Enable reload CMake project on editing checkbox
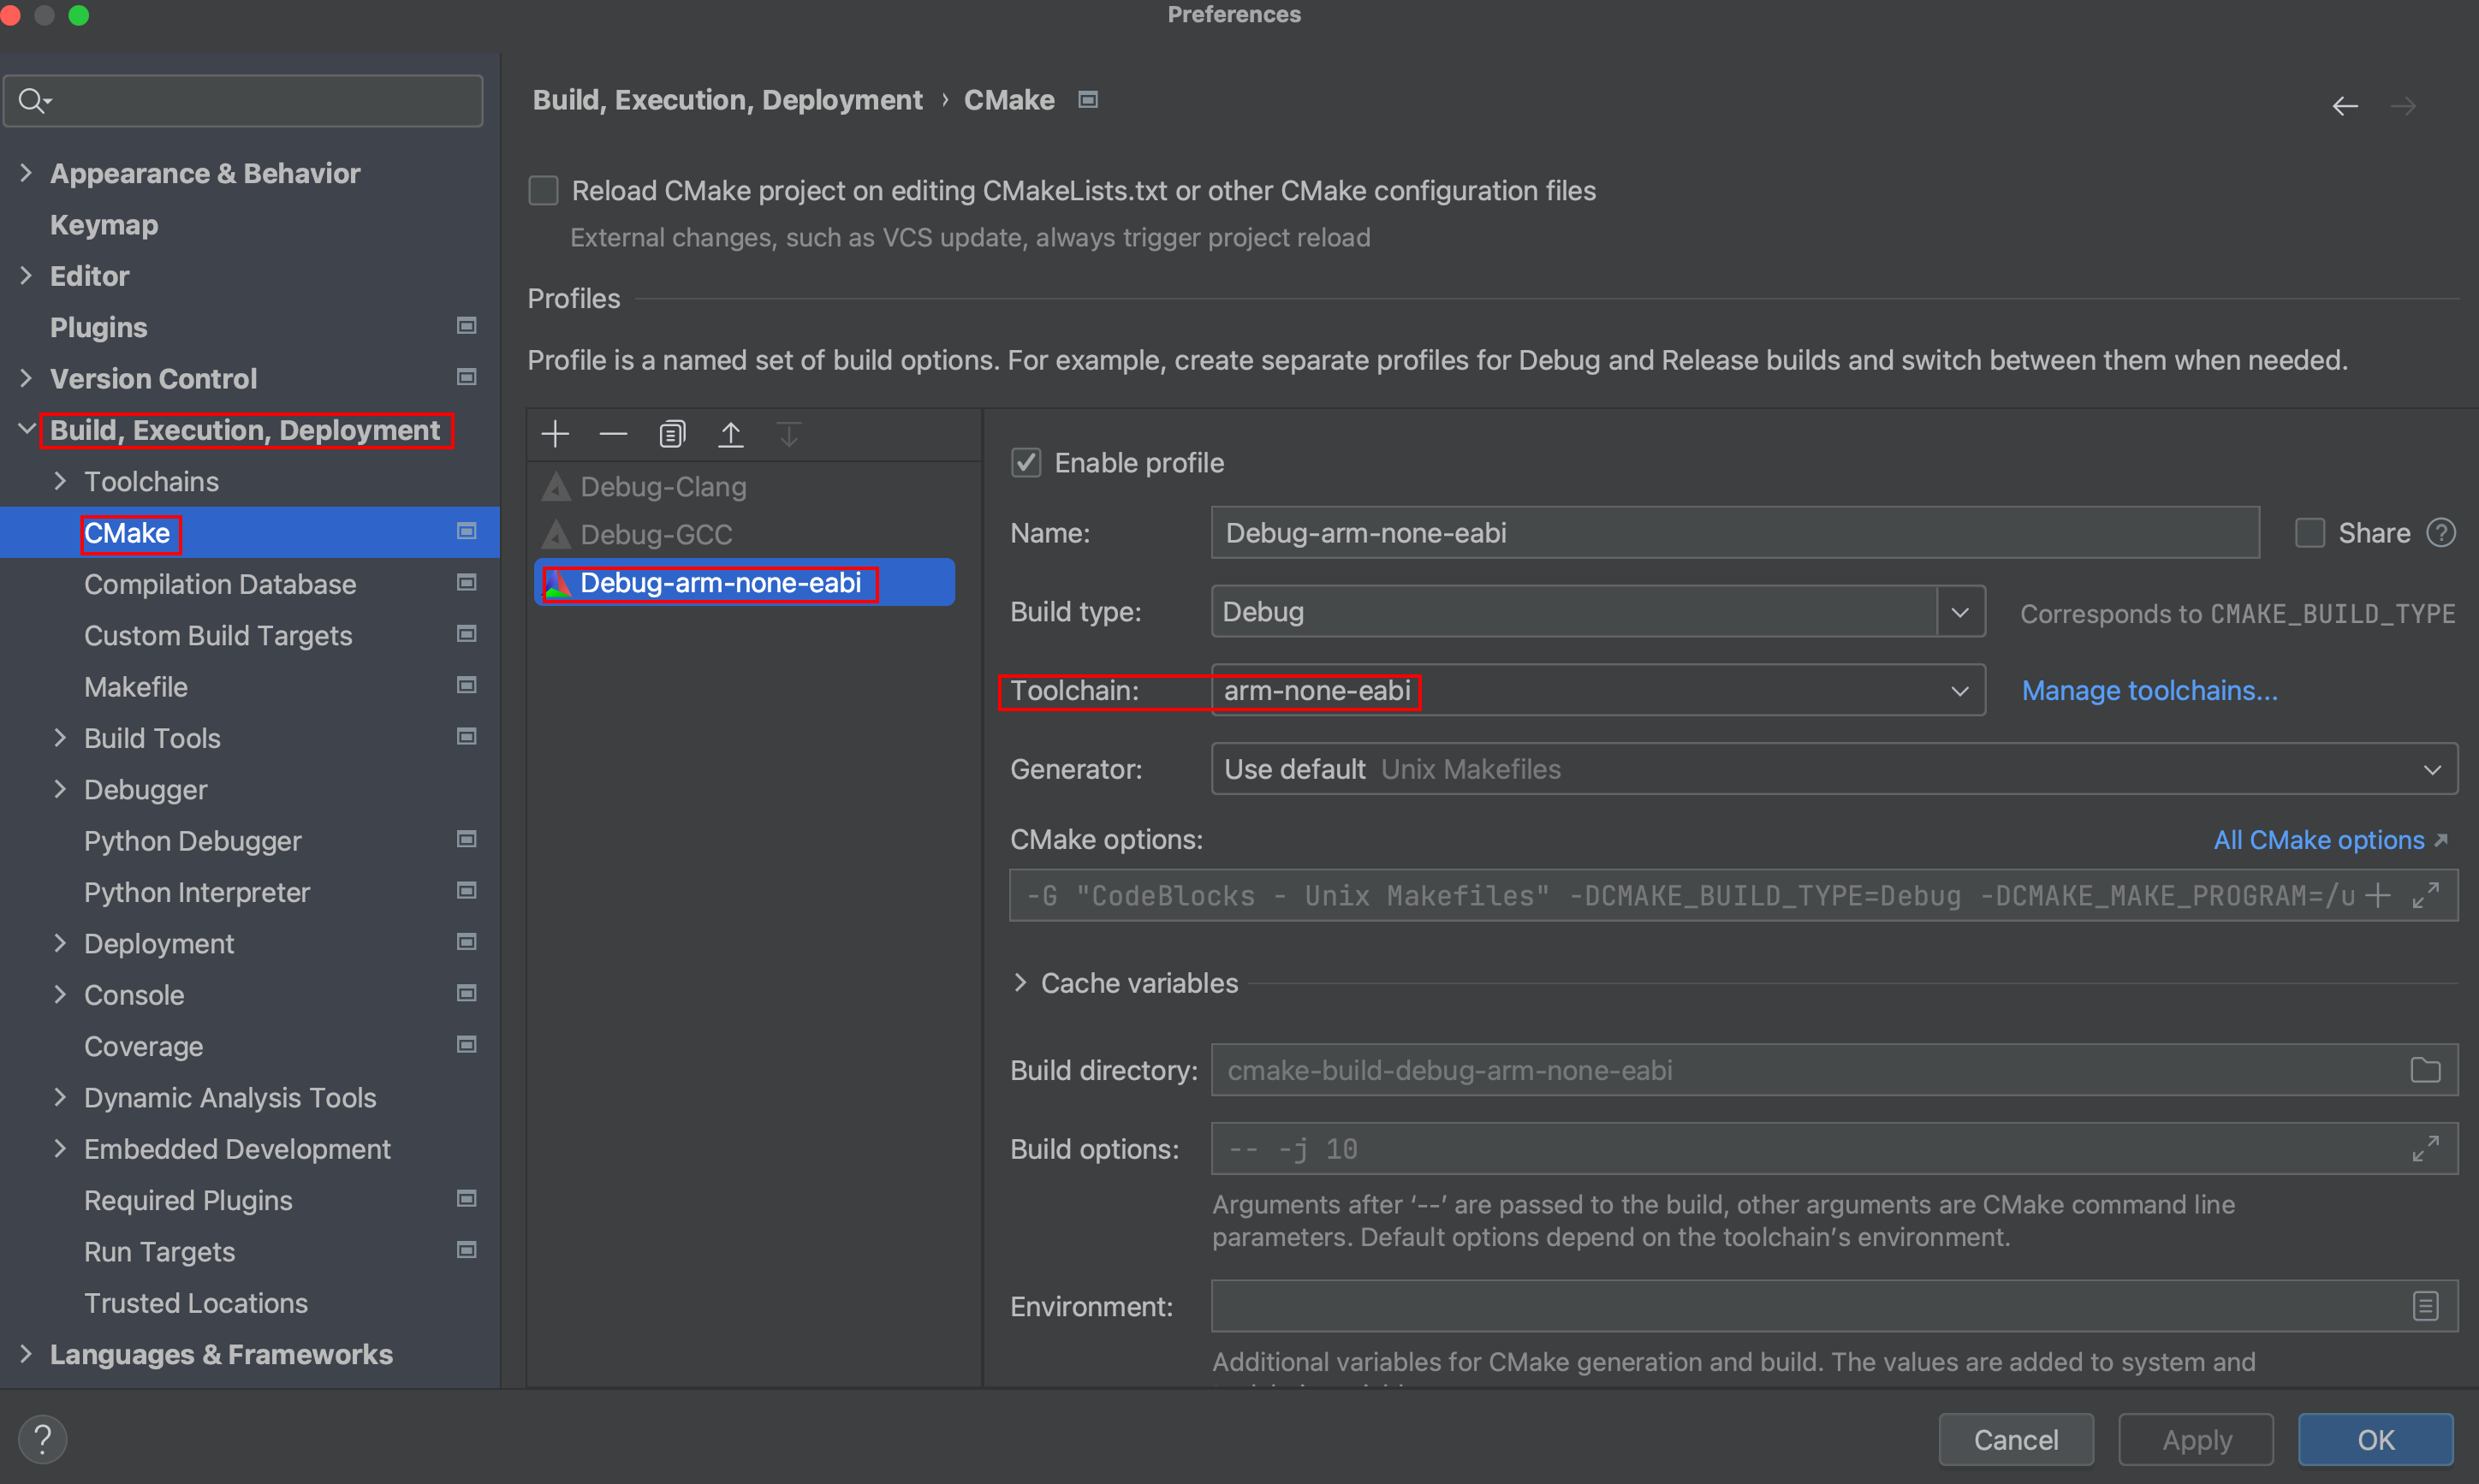Image resolution: width=2479 pixels, height=1484 pixels. click(x=543, y=191)
